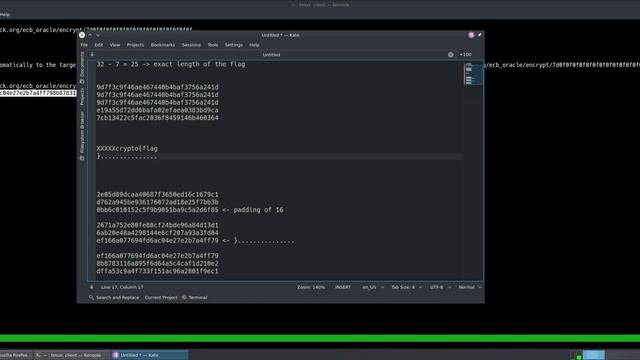Click the line '7cb13422c5fac2036f8459146b460364'

[x=158, y=118]
